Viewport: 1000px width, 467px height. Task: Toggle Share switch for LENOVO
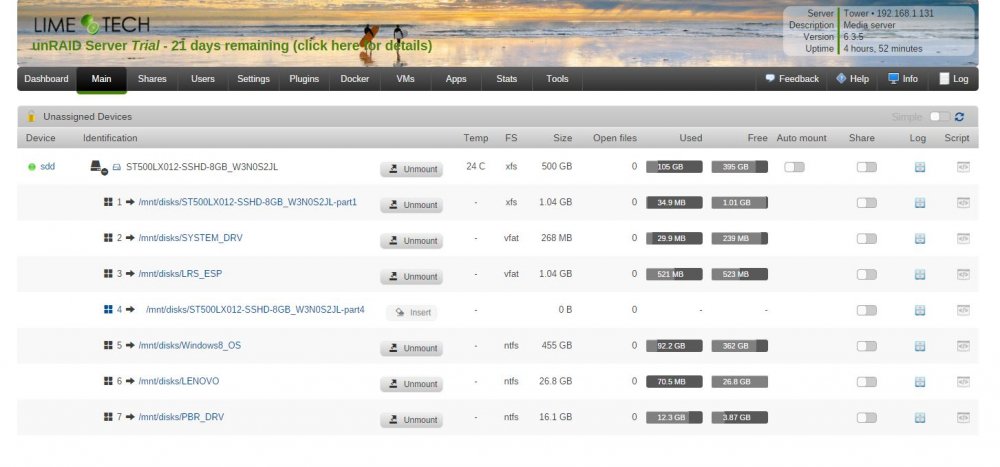(867, 382)
